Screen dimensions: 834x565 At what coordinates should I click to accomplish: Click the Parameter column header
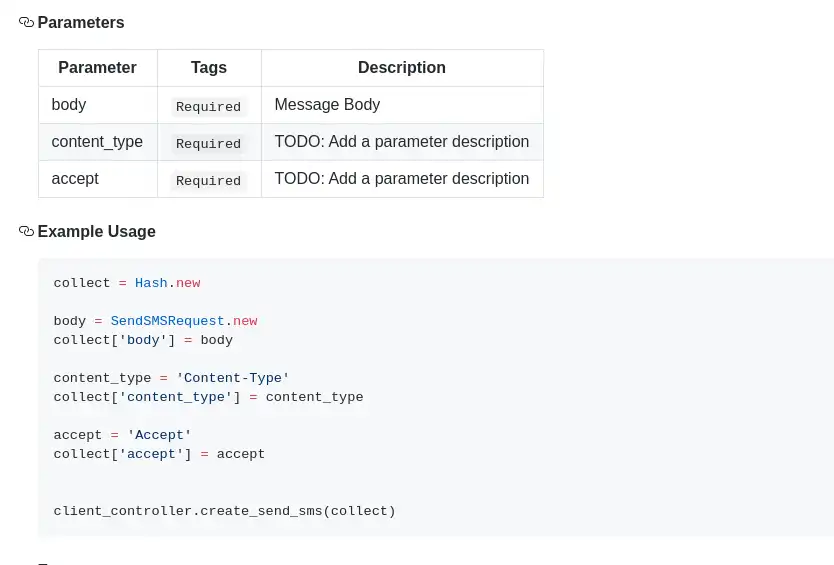(x=97, y=68)
